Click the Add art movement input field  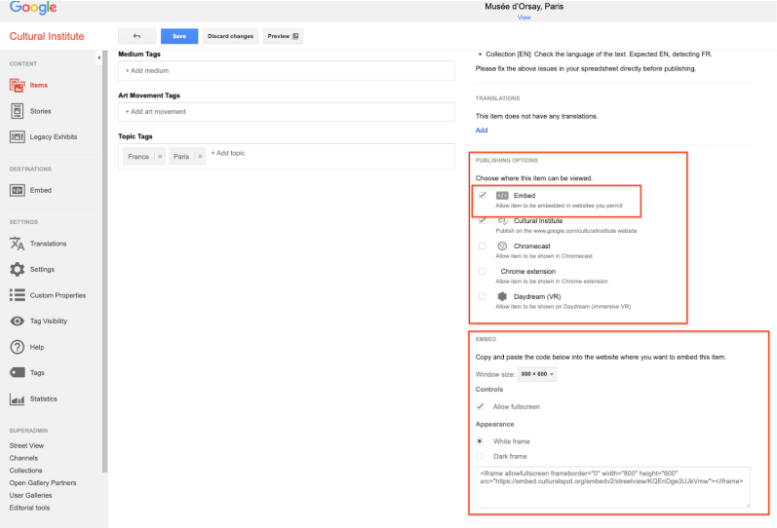pos(286,112)
